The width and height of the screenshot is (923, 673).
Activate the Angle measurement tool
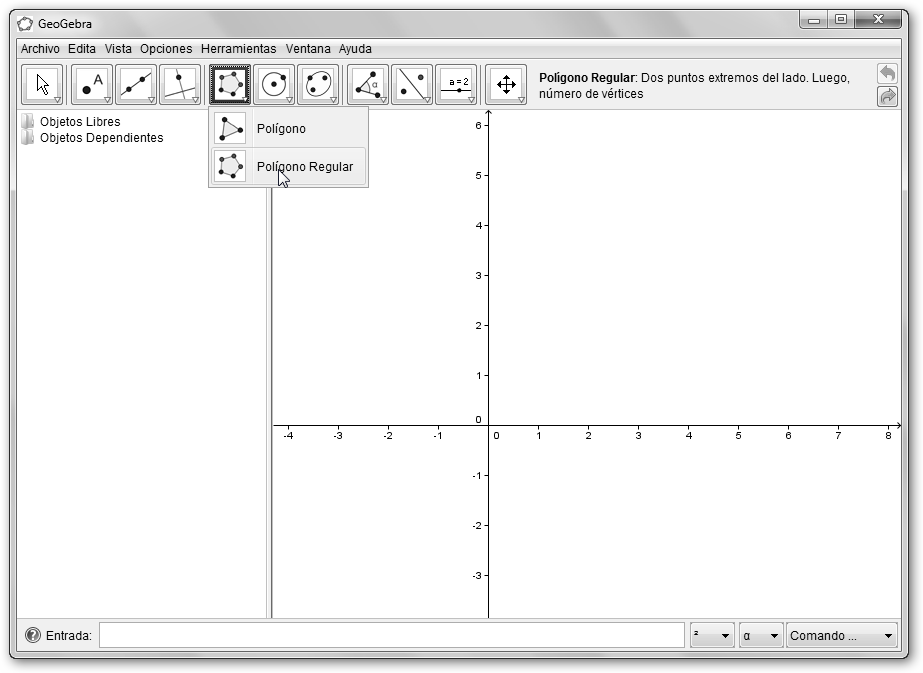[368, 85]
